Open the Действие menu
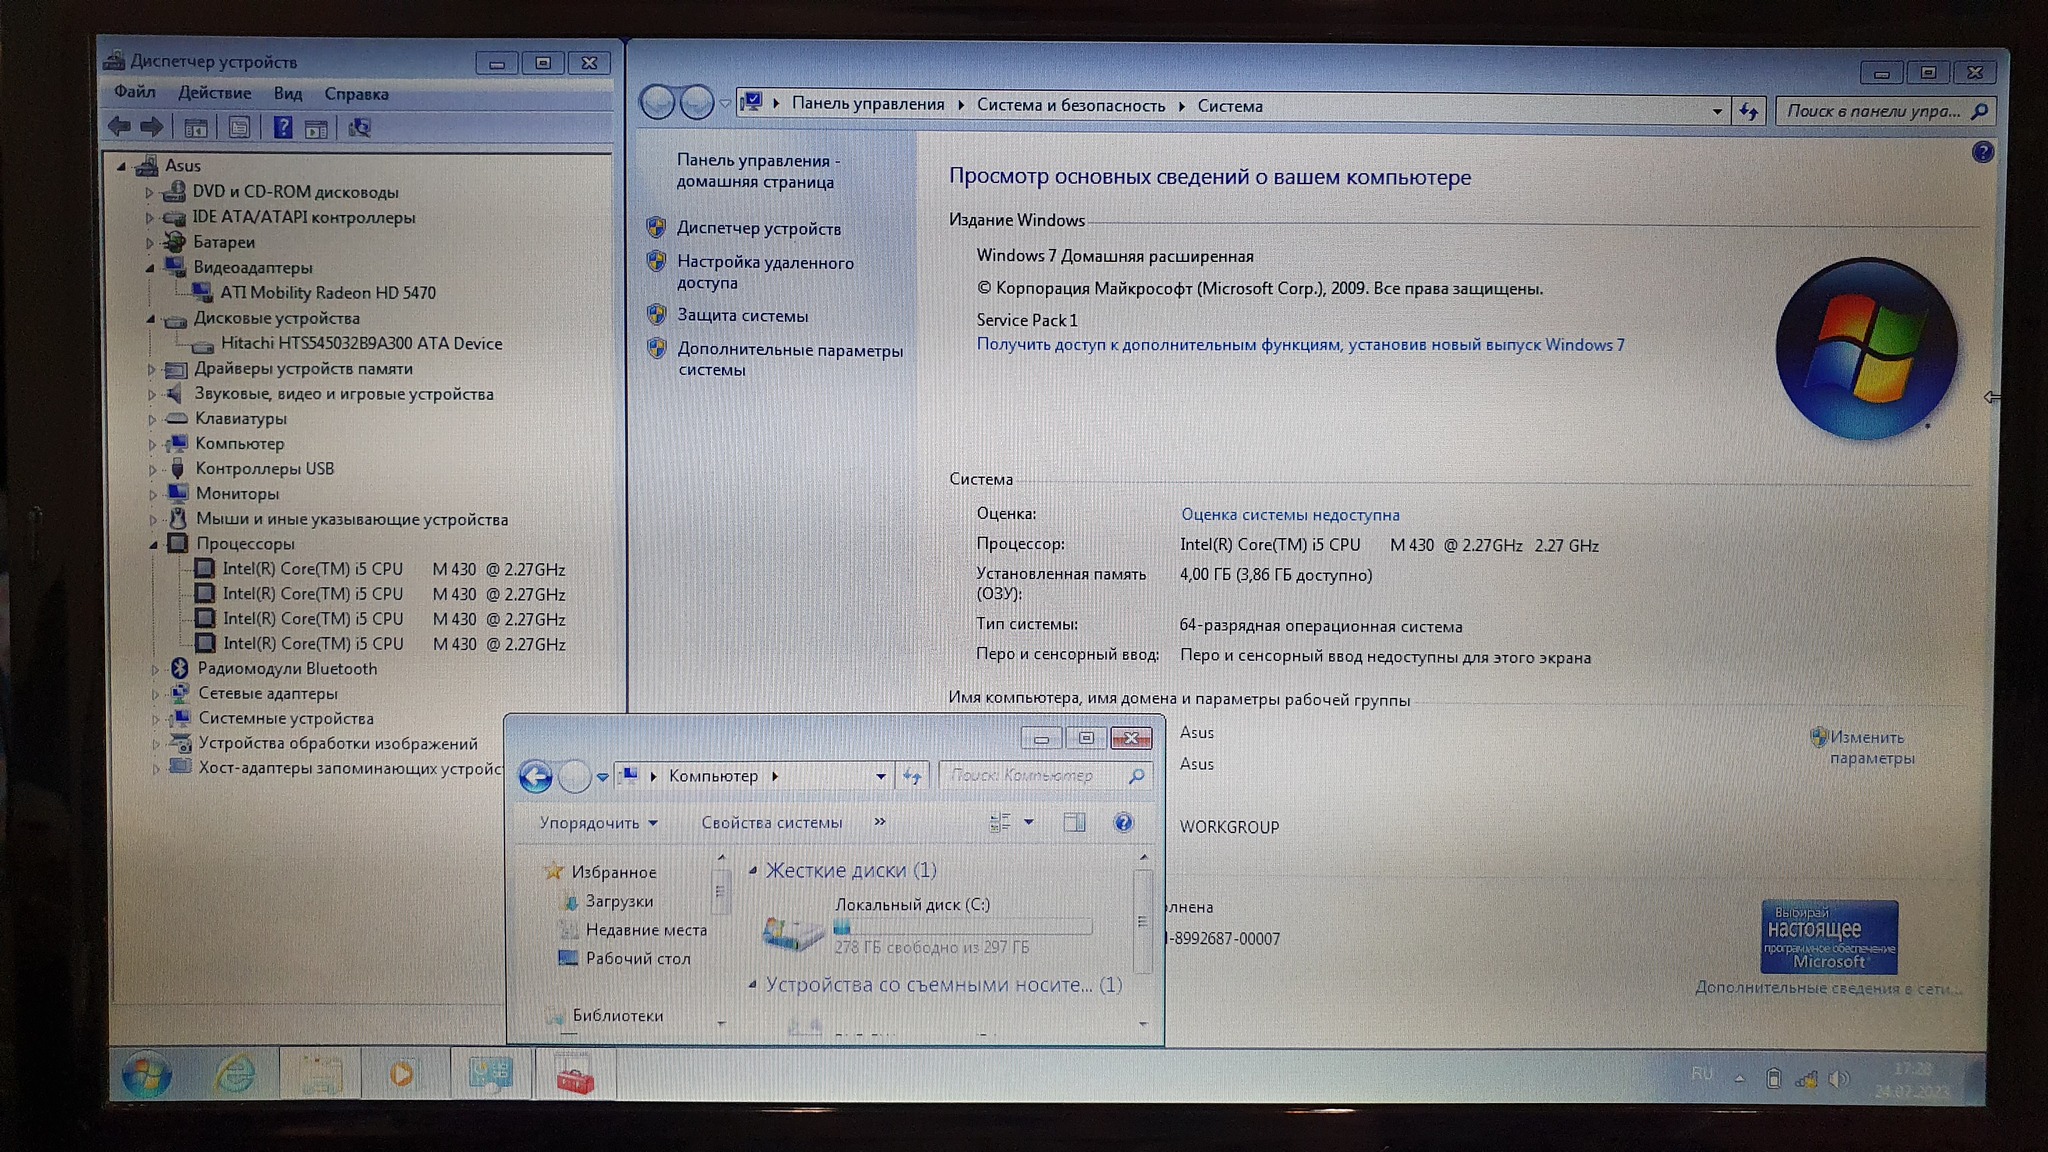2048x1152 pixels. pos(214,93)
